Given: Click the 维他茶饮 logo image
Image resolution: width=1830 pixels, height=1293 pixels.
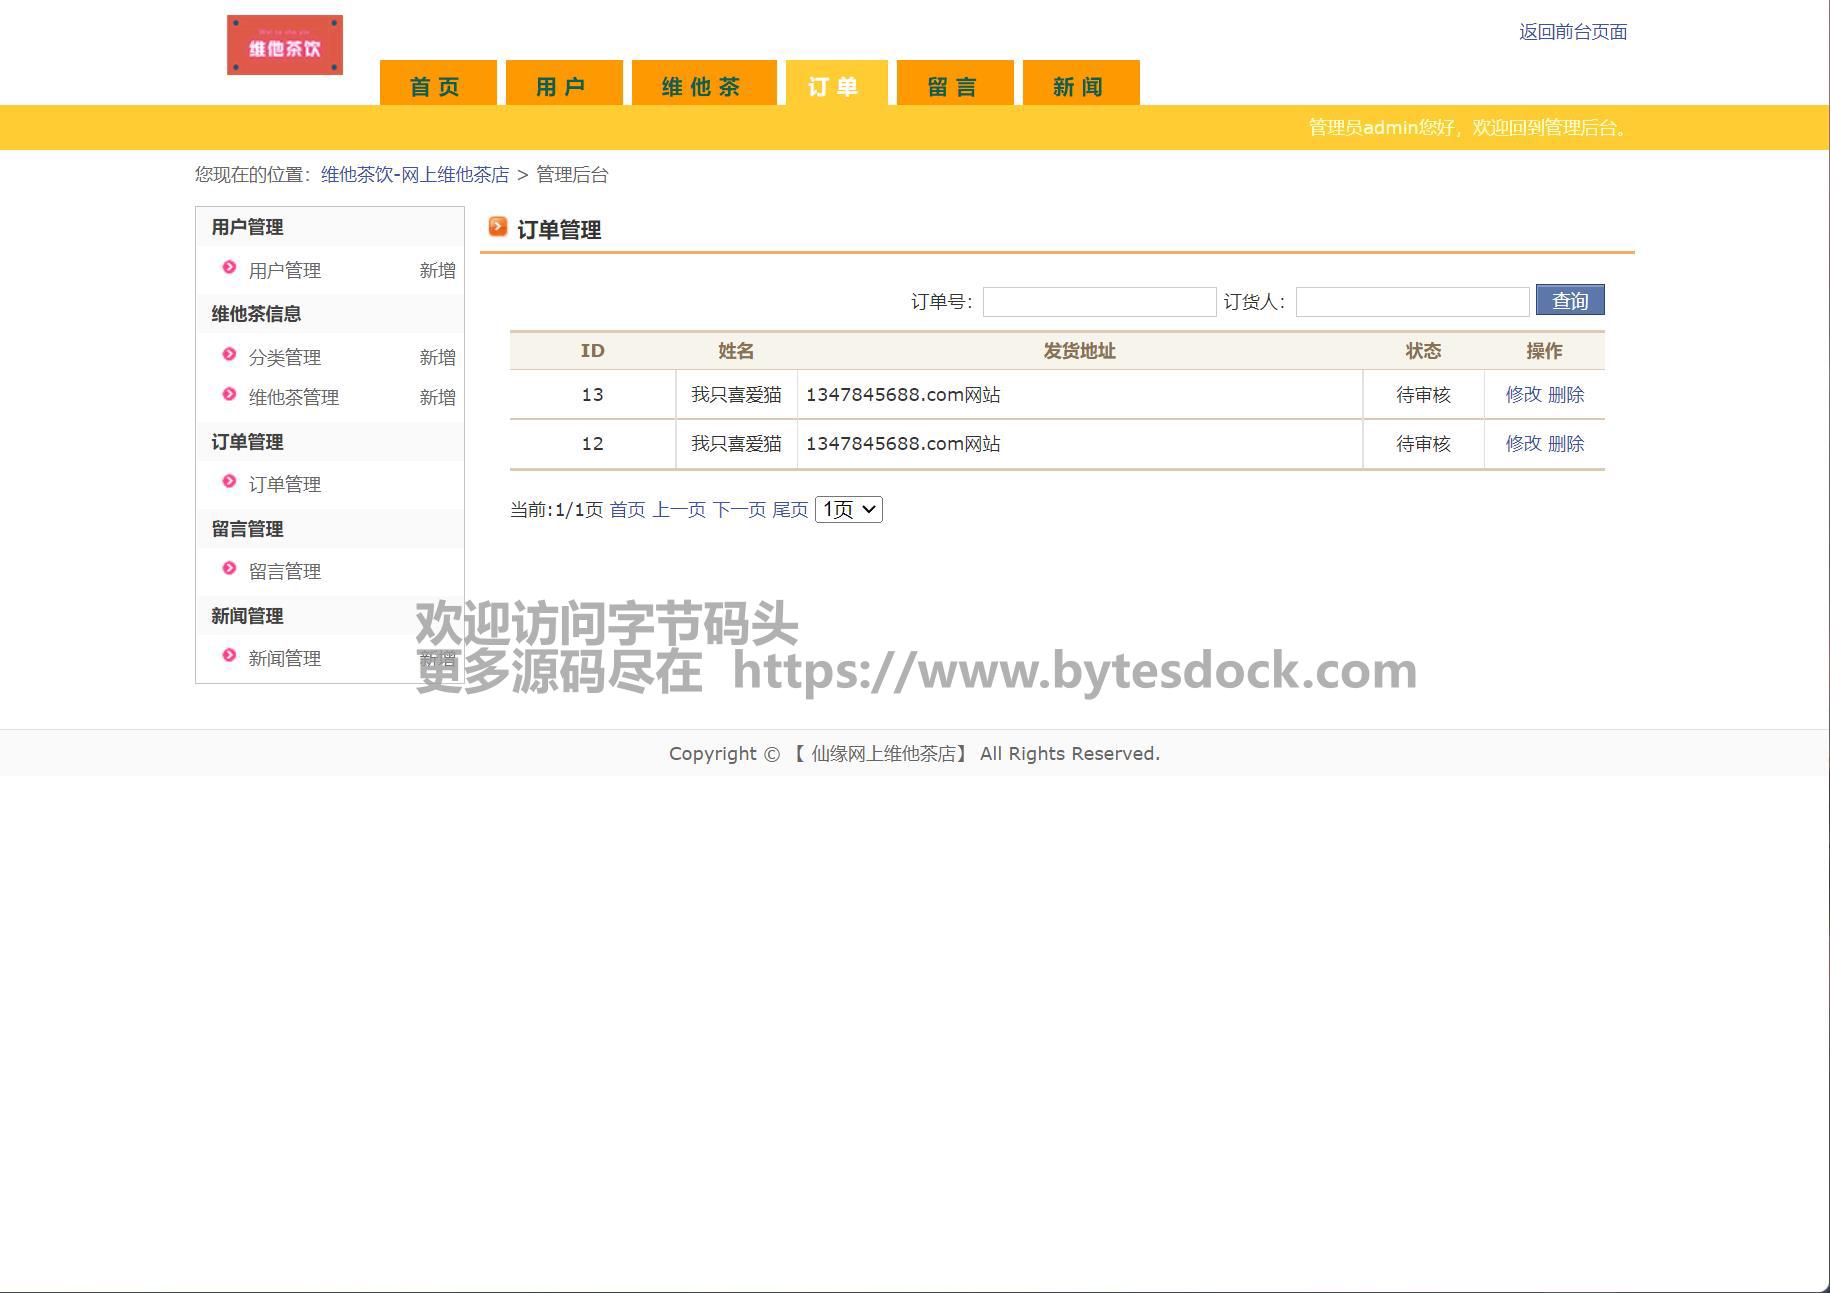Looking at the screenshot, I should pos(284,45).
